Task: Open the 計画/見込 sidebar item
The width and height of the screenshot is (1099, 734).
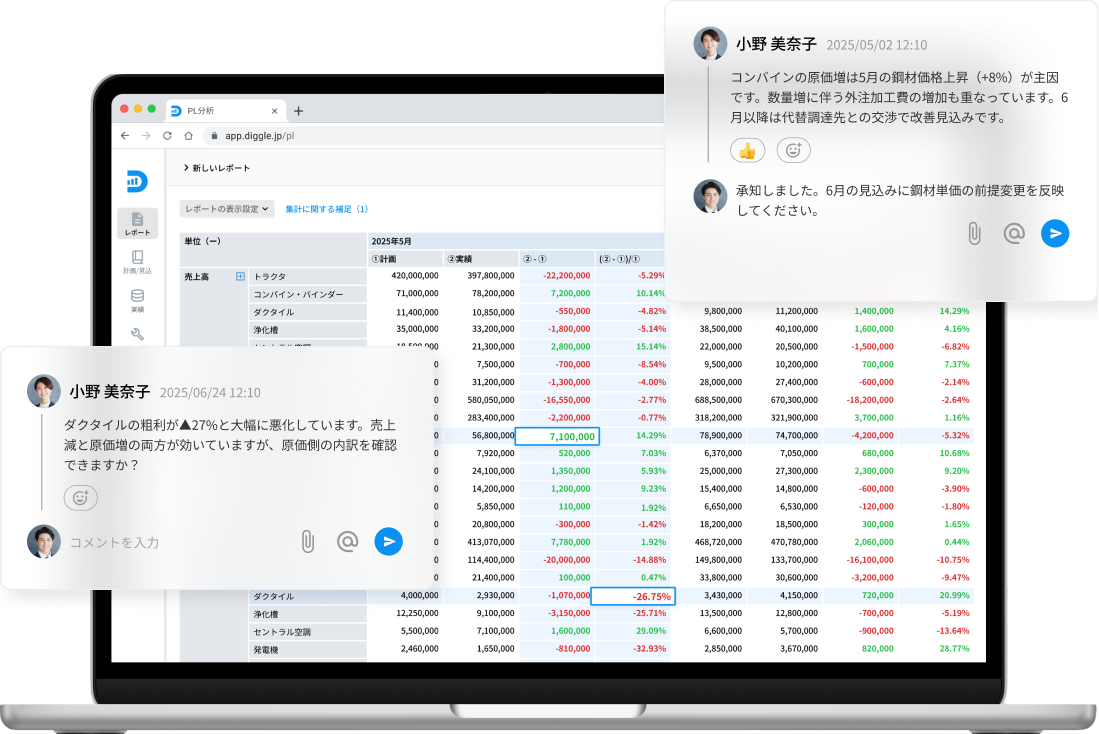Action: 137,262
